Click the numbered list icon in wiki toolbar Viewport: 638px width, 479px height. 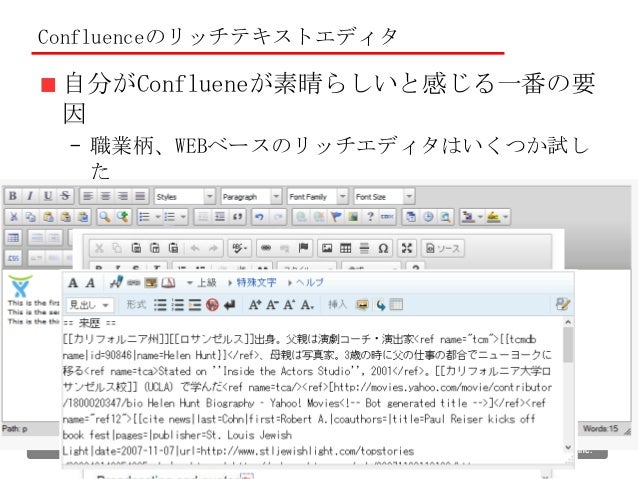pos(177,305)
